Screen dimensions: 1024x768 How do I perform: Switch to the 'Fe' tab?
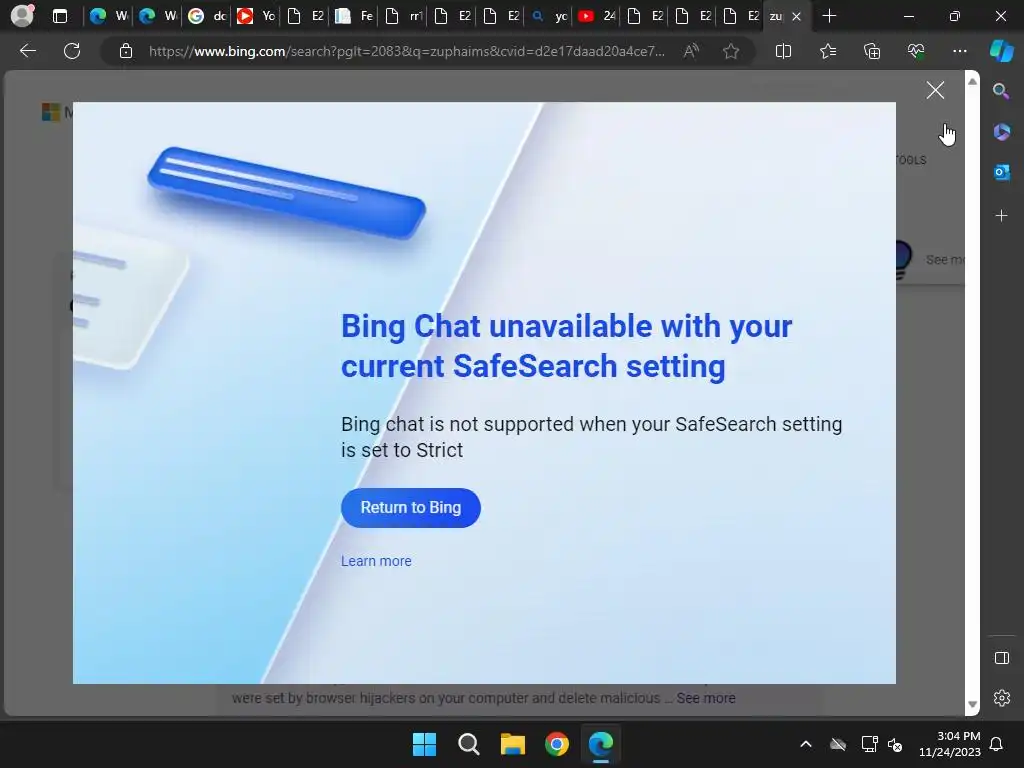tap(353, 16)
